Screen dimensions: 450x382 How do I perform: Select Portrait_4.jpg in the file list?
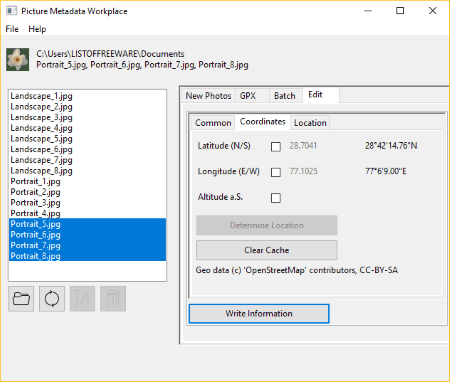pyautogui.click(x=87, y=213)
